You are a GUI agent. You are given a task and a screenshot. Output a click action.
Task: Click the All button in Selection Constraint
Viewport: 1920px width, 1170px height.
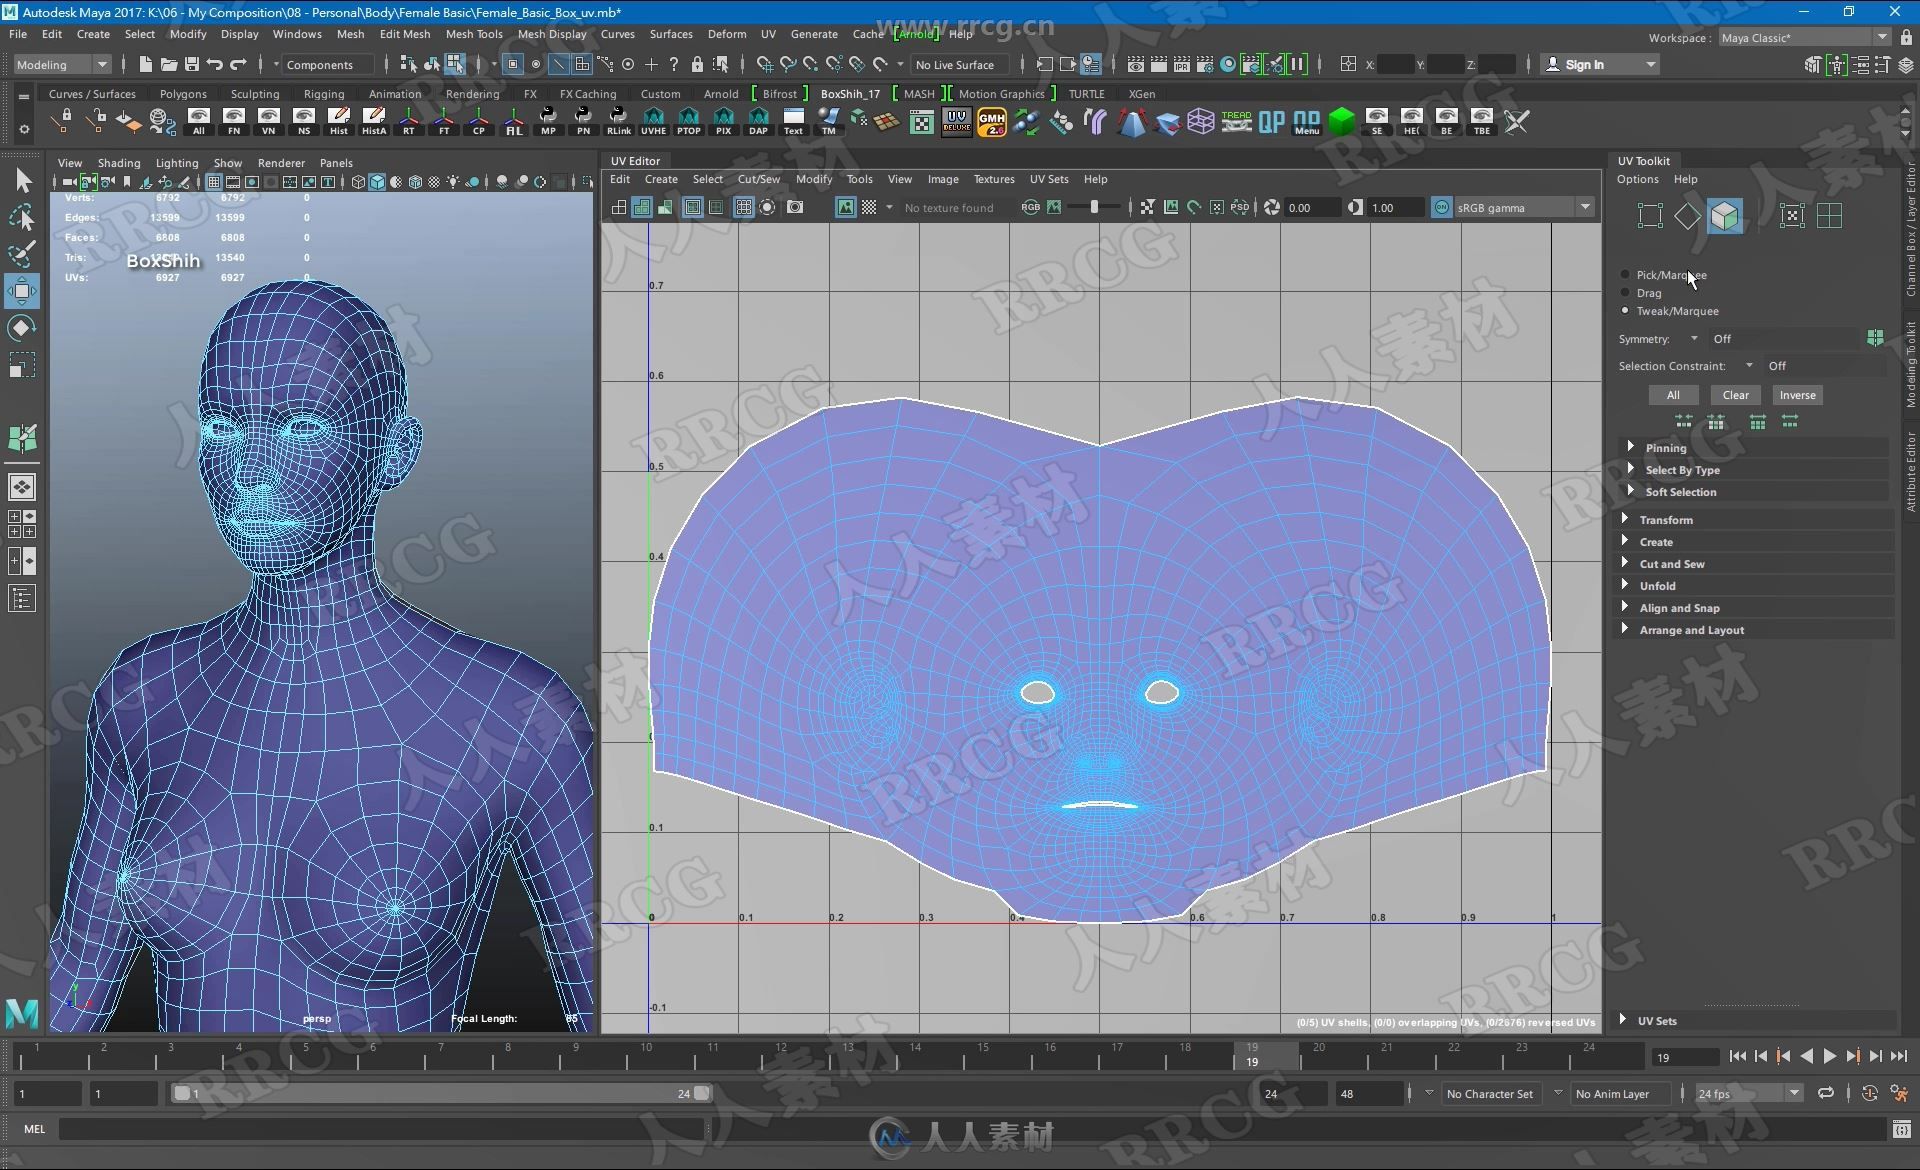[1675, 395]
